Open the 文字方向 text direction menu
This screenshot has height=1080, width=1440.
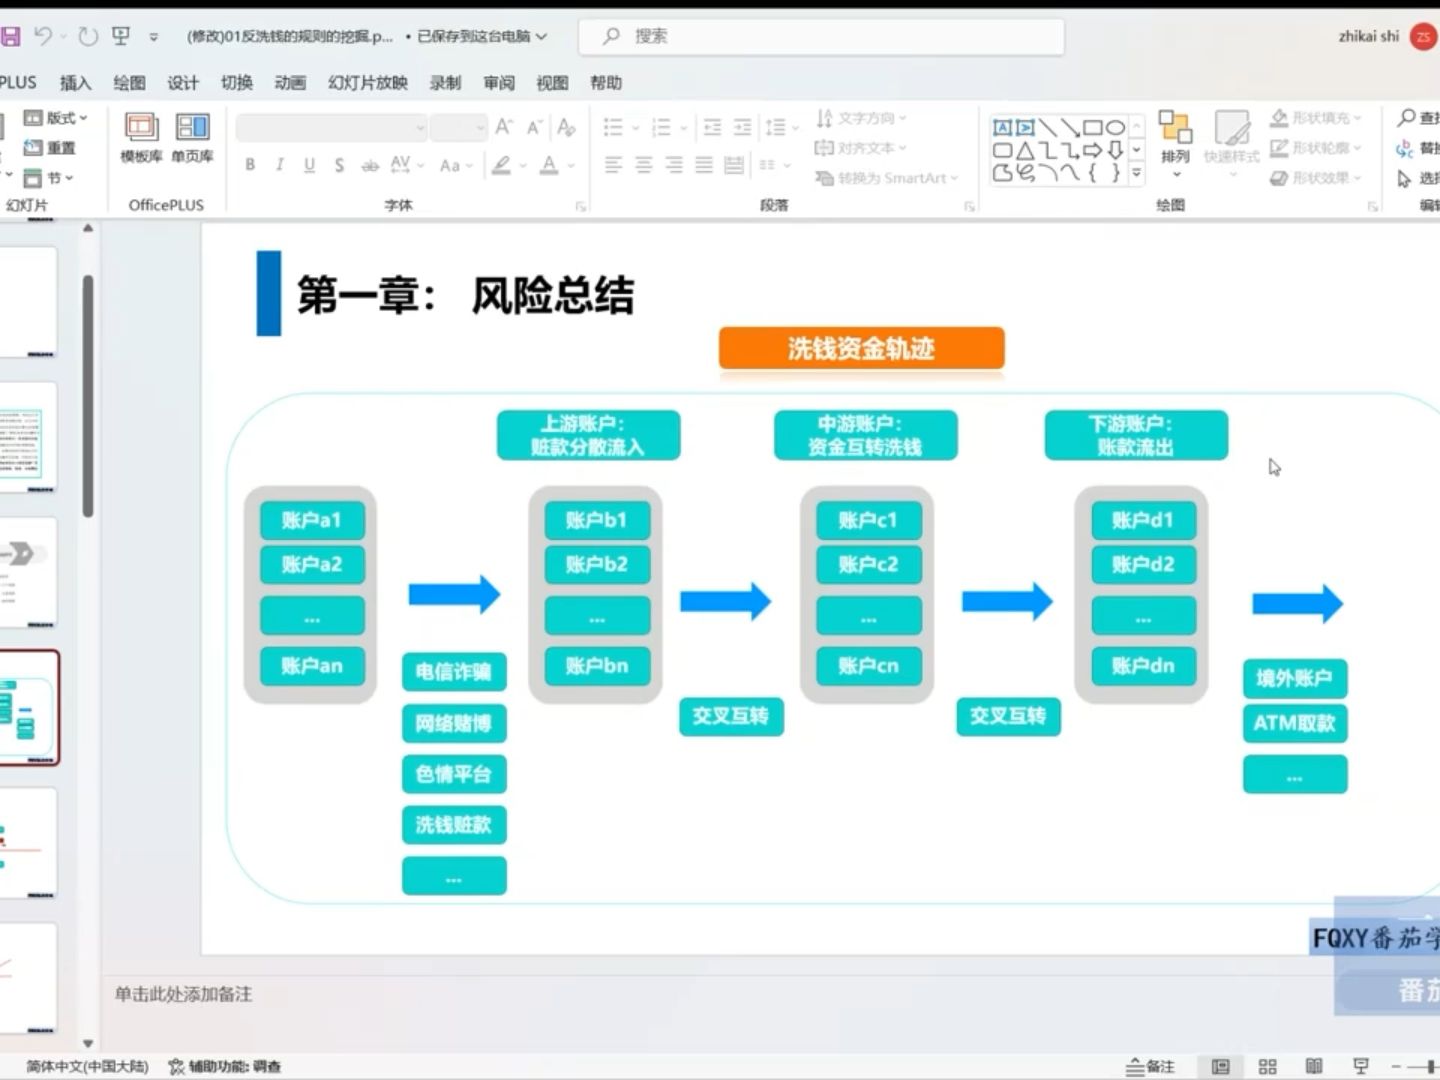coord(861,118)
